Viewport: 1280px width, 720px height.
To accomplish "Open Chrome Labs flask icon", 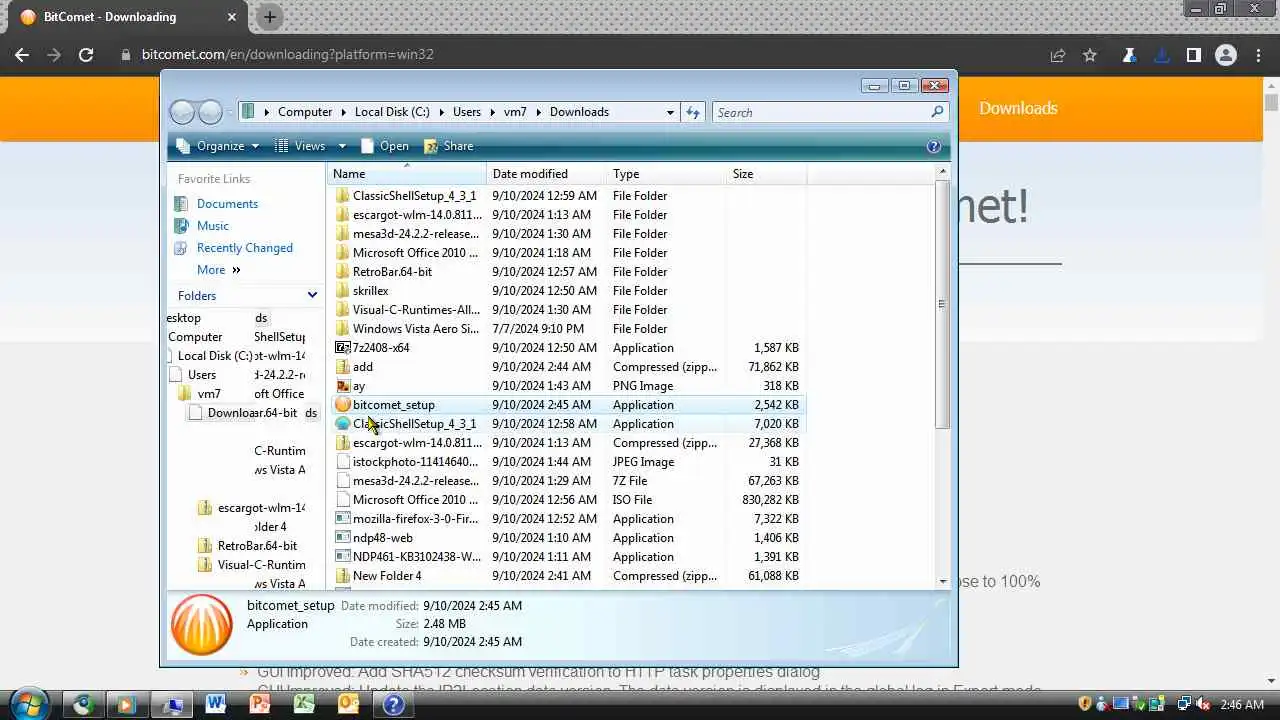I will pyautogui.click(x=1129, y=55).
